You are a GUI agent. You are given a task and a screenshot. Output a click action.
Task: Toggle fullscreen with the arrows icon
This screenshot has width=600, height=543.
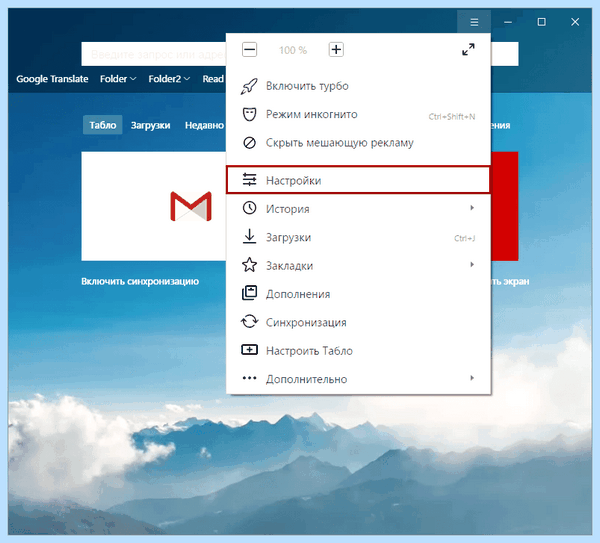click(468, 49)
